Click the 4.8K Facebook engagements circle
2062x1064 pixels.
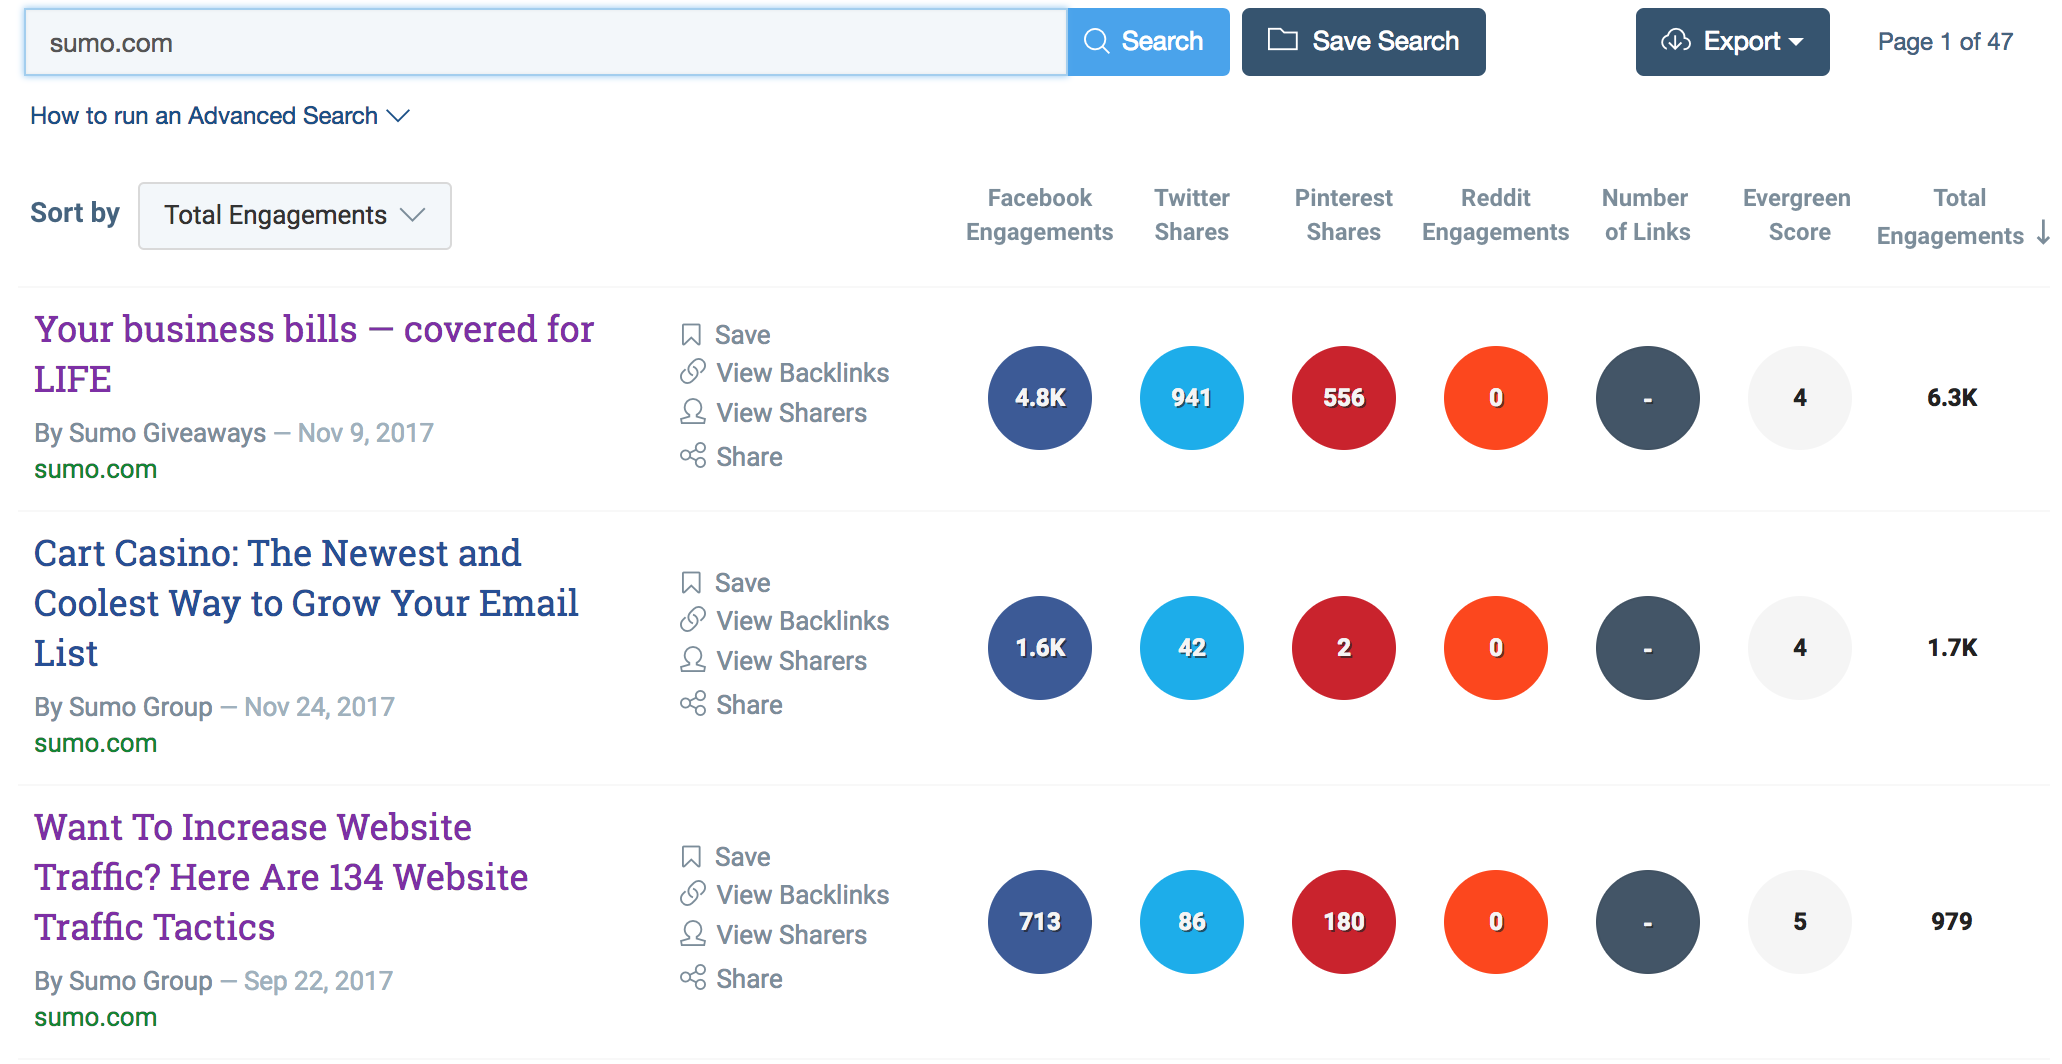pyautogui.click(x=1040, y=398)
